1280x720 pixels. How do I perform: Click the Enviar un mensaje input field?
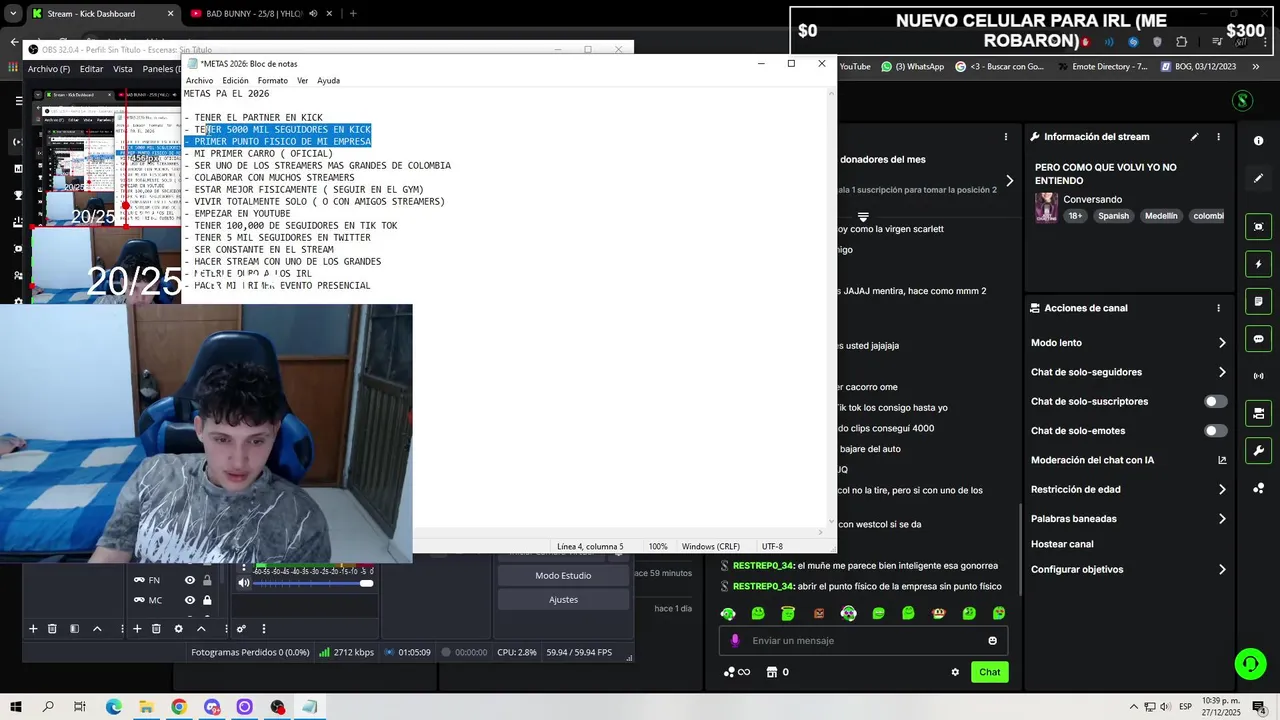point(863,641)
